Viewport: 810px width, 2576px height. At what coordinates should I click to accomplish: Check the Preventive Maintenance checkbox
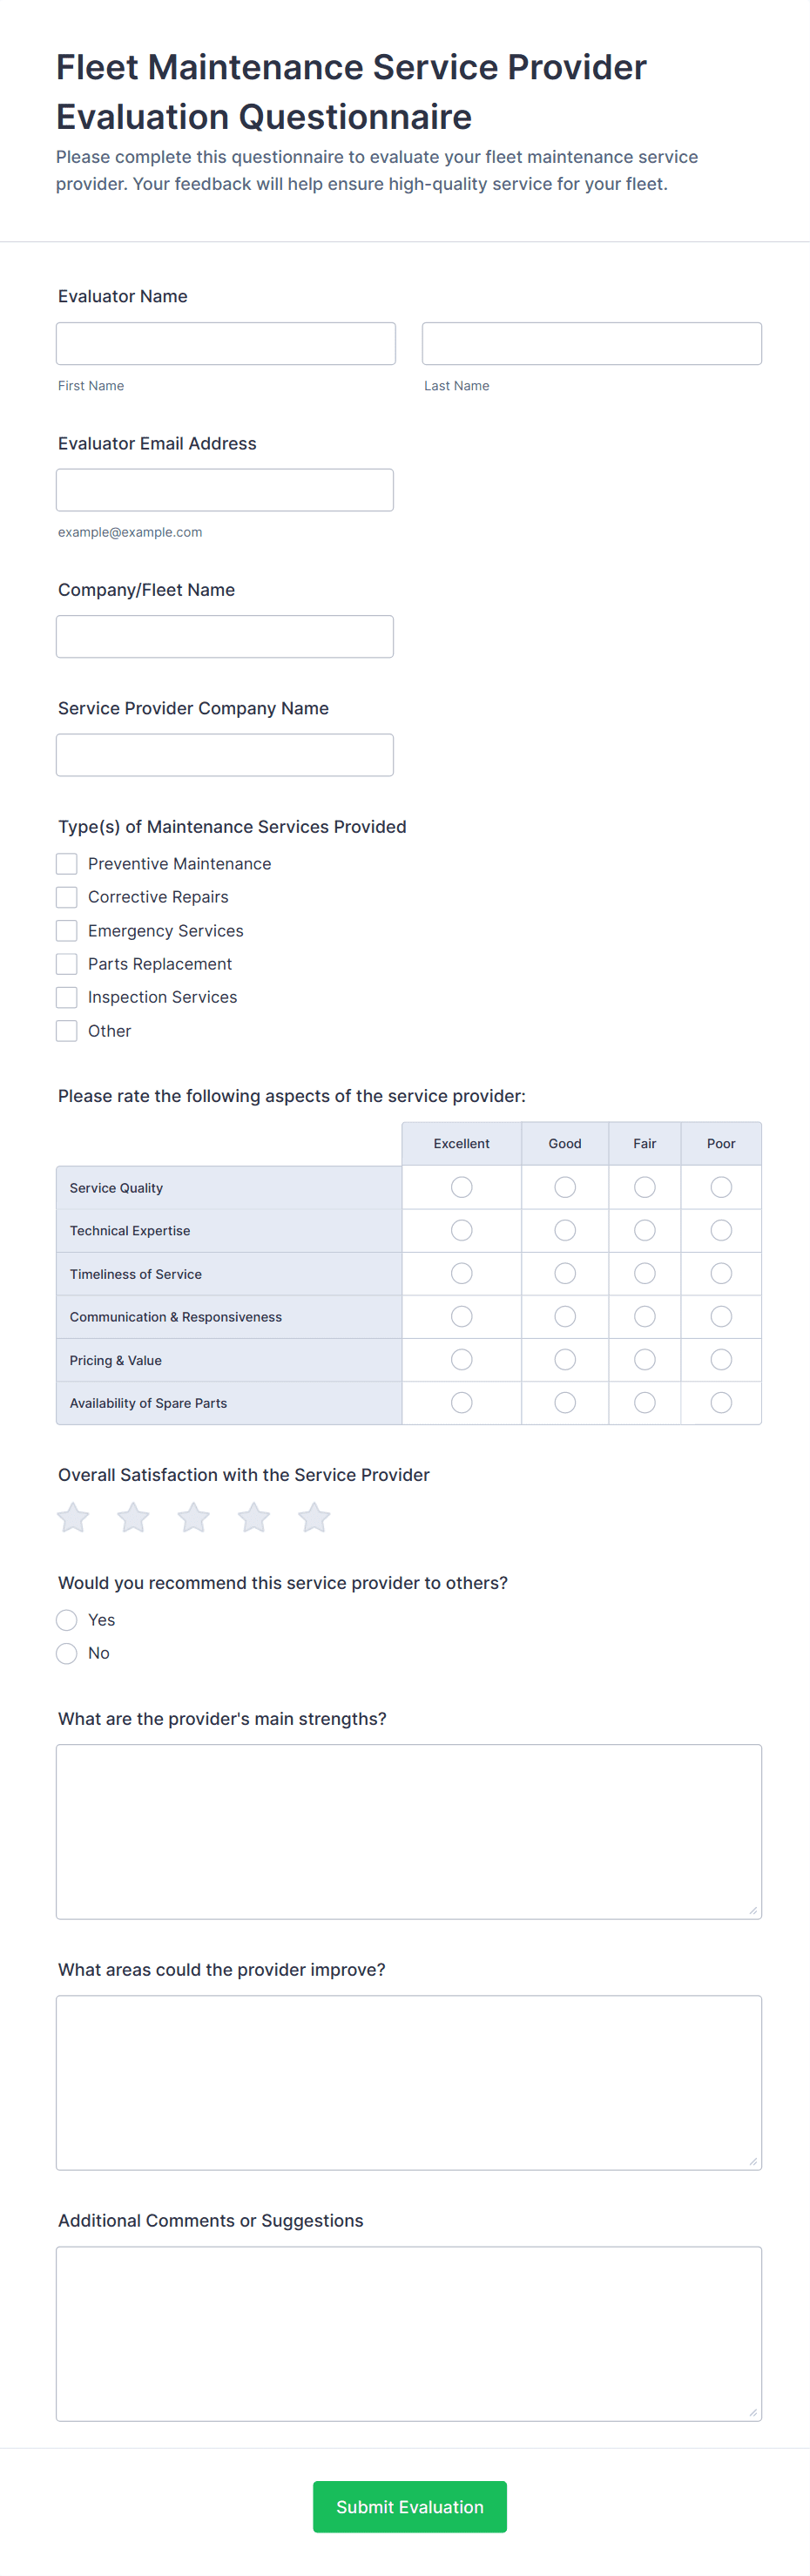click(x=67, y=863)
